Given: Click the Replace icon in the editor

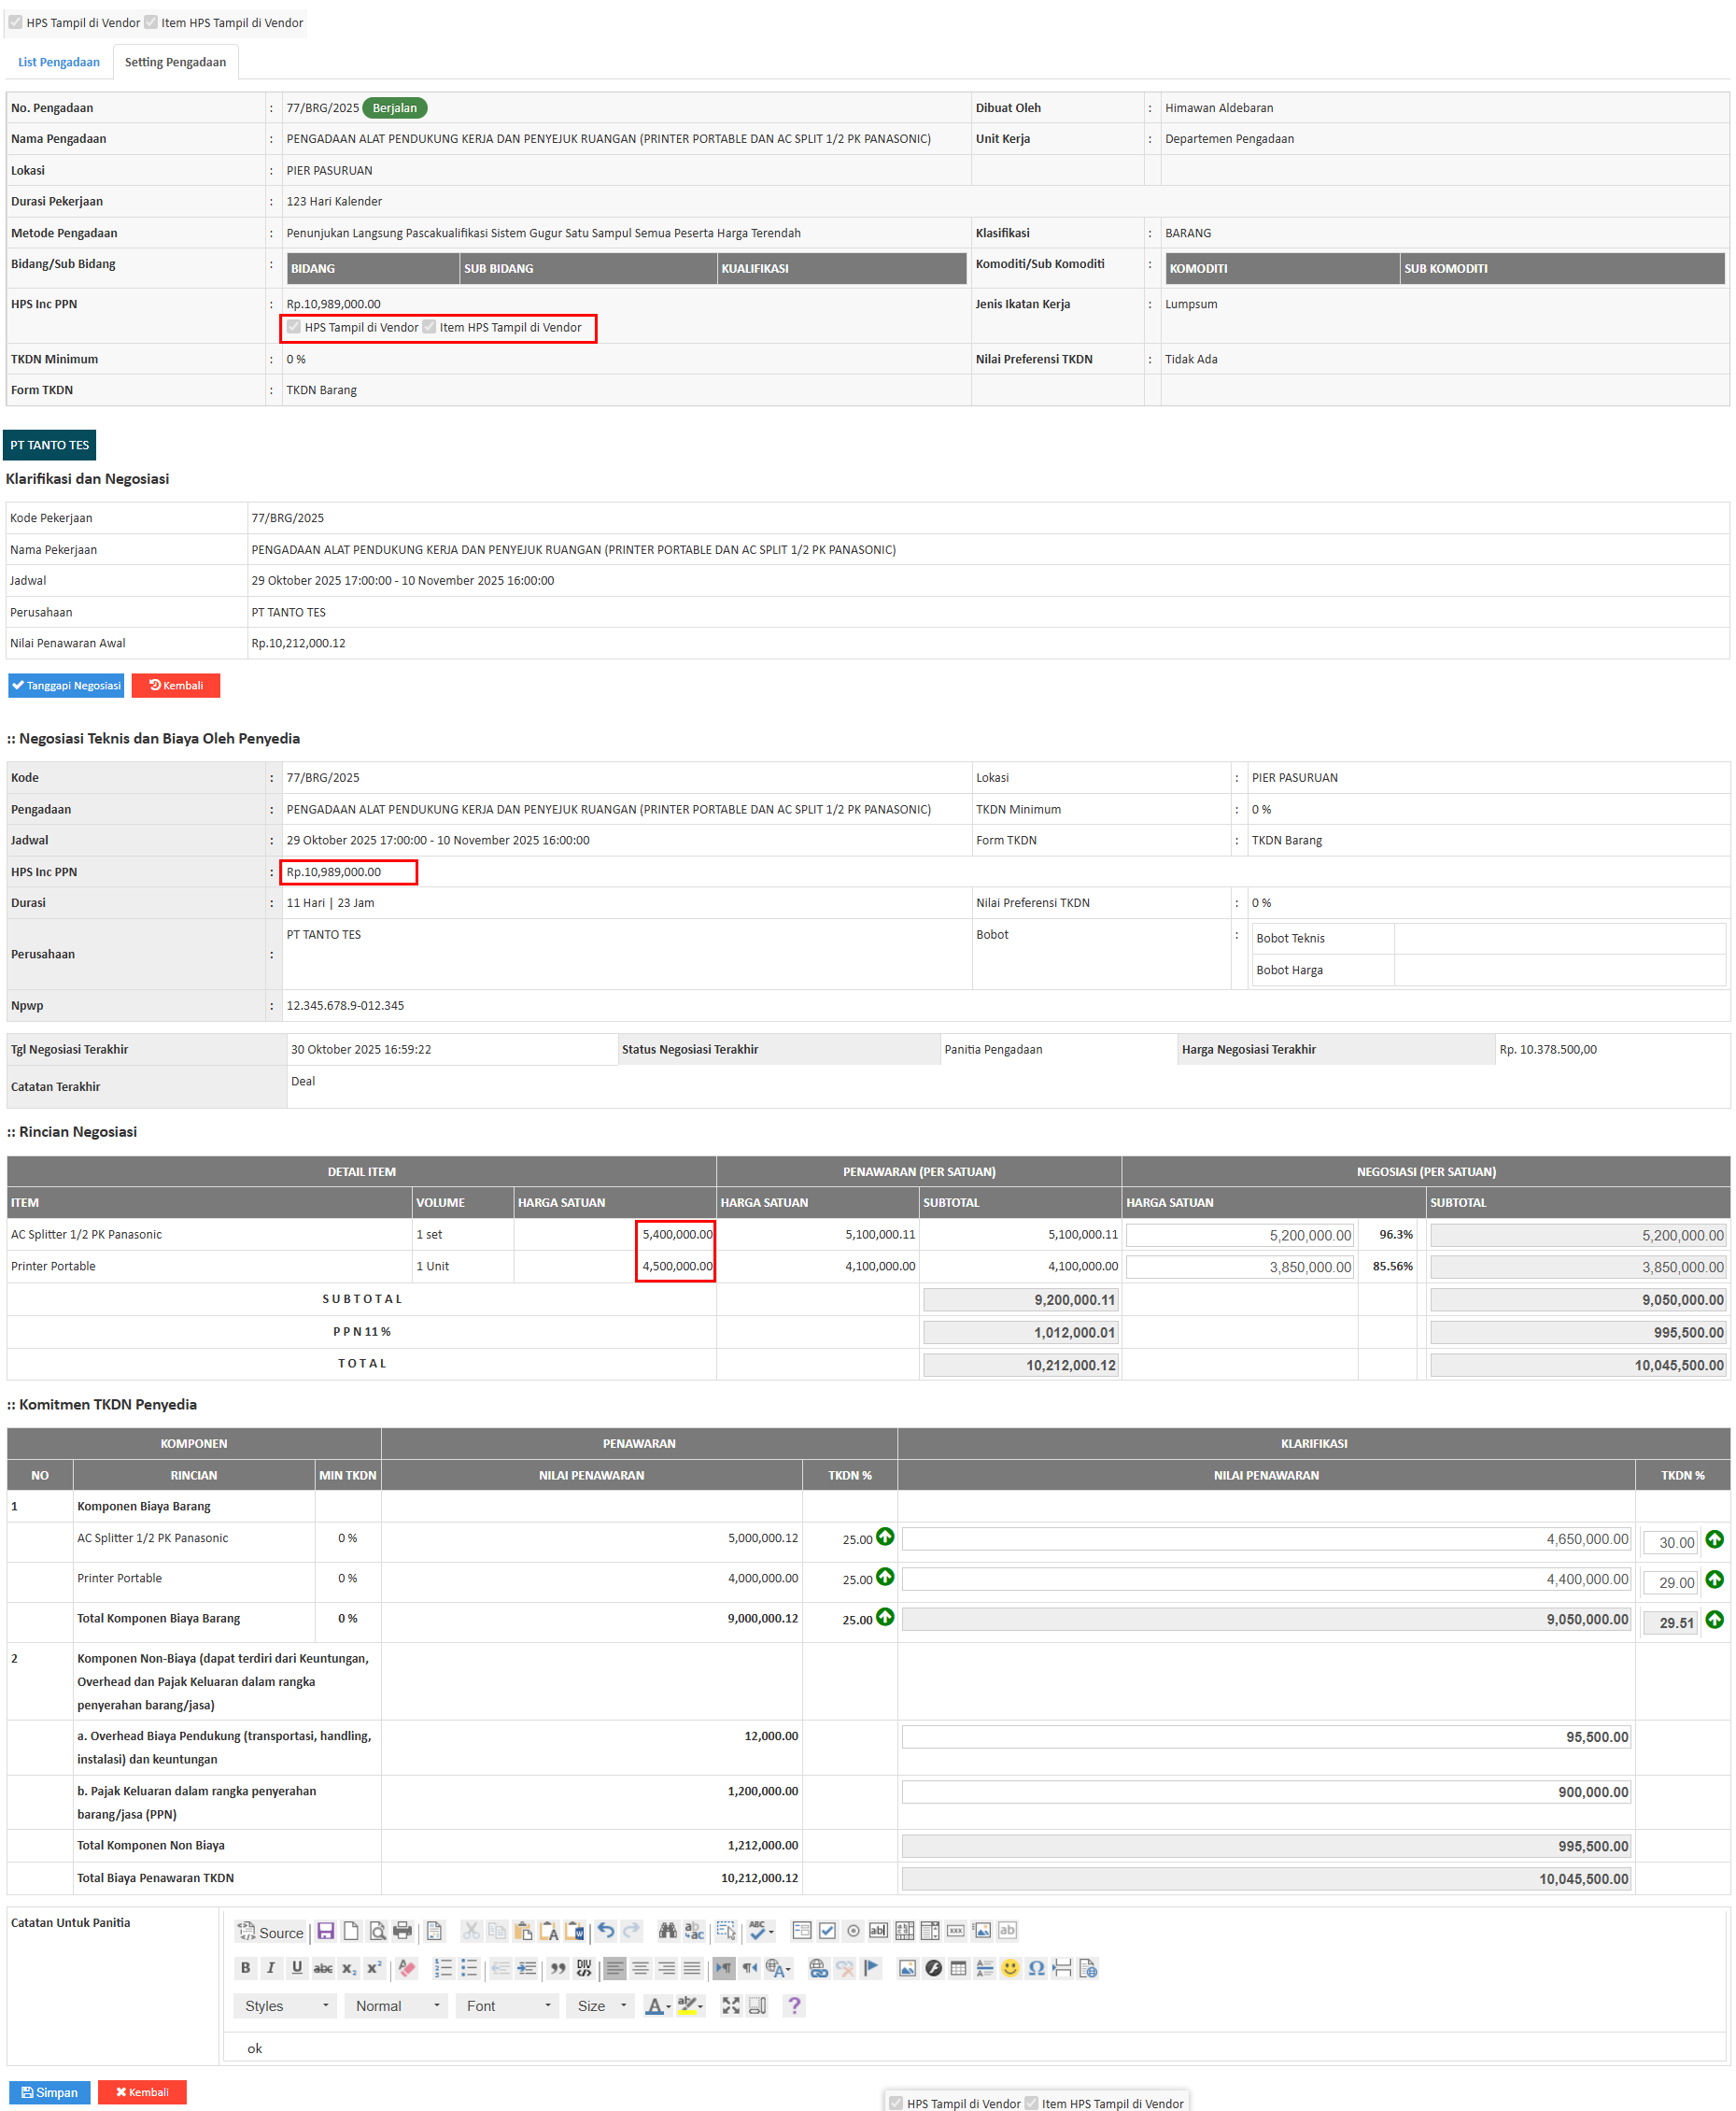Looking at the screenshot, I should pos(694,1931).
